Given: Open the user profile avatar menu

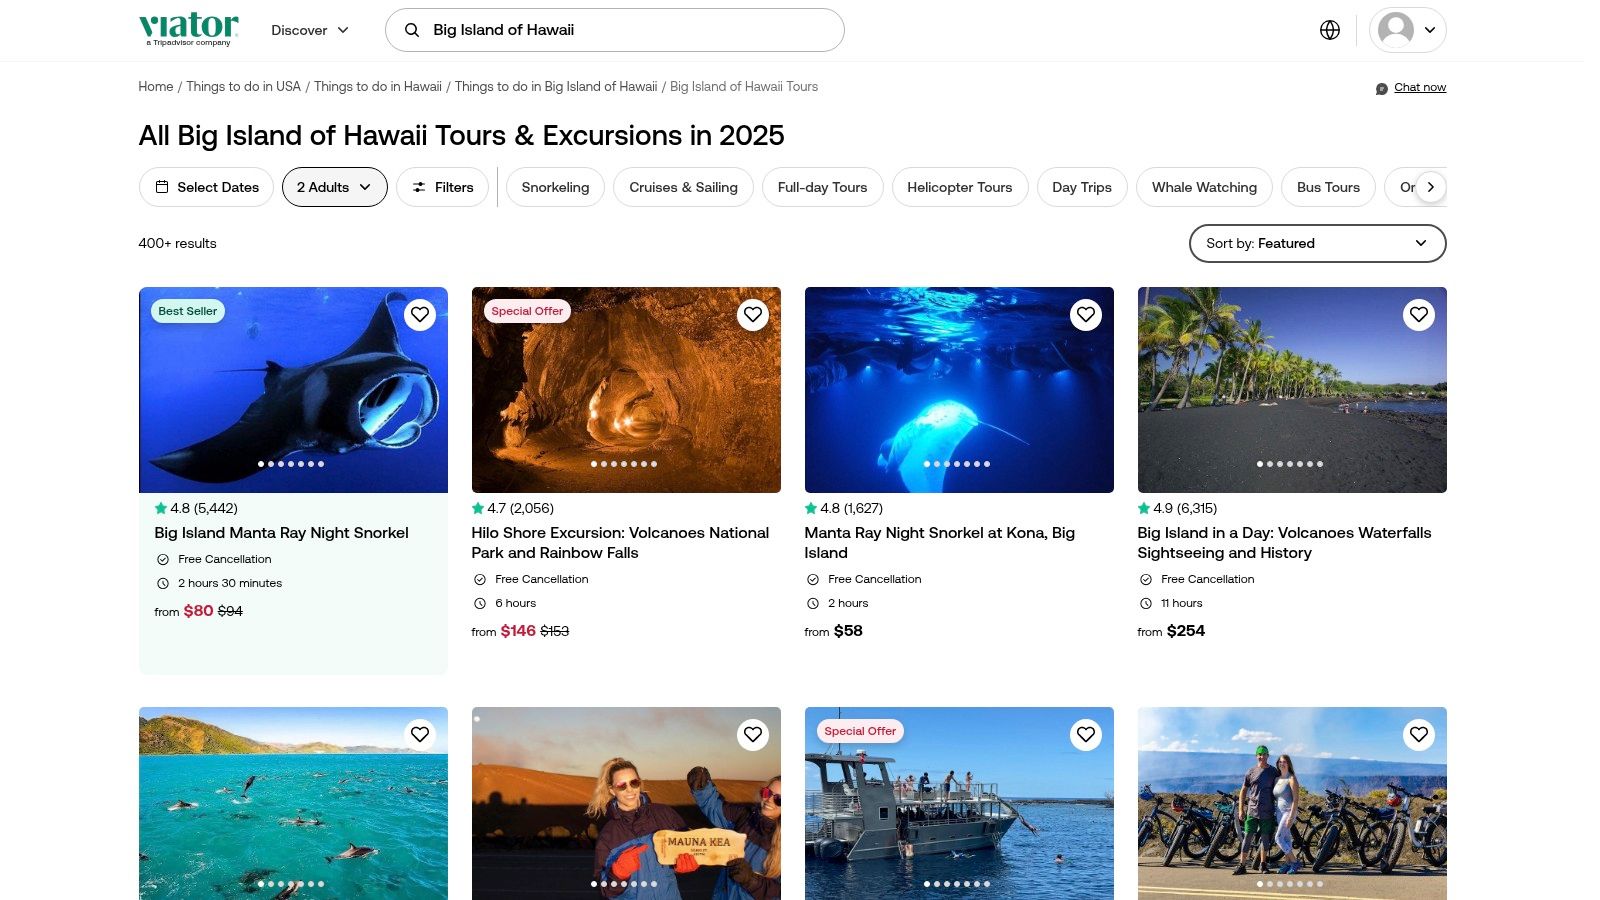Looking at the screenshot, I should pos(1407,30).
